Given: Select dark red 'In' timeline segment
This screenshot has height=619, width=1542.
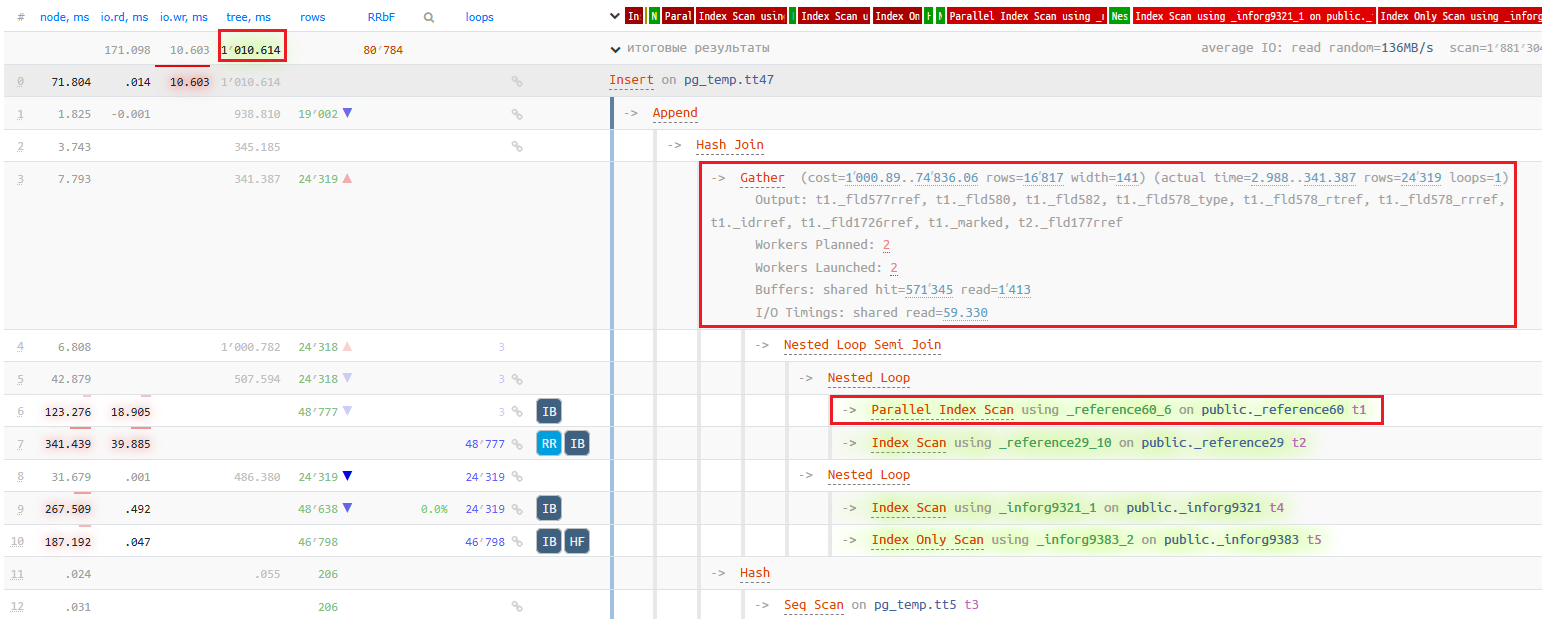Looking at the screenshot, I should tap(634, 16).
